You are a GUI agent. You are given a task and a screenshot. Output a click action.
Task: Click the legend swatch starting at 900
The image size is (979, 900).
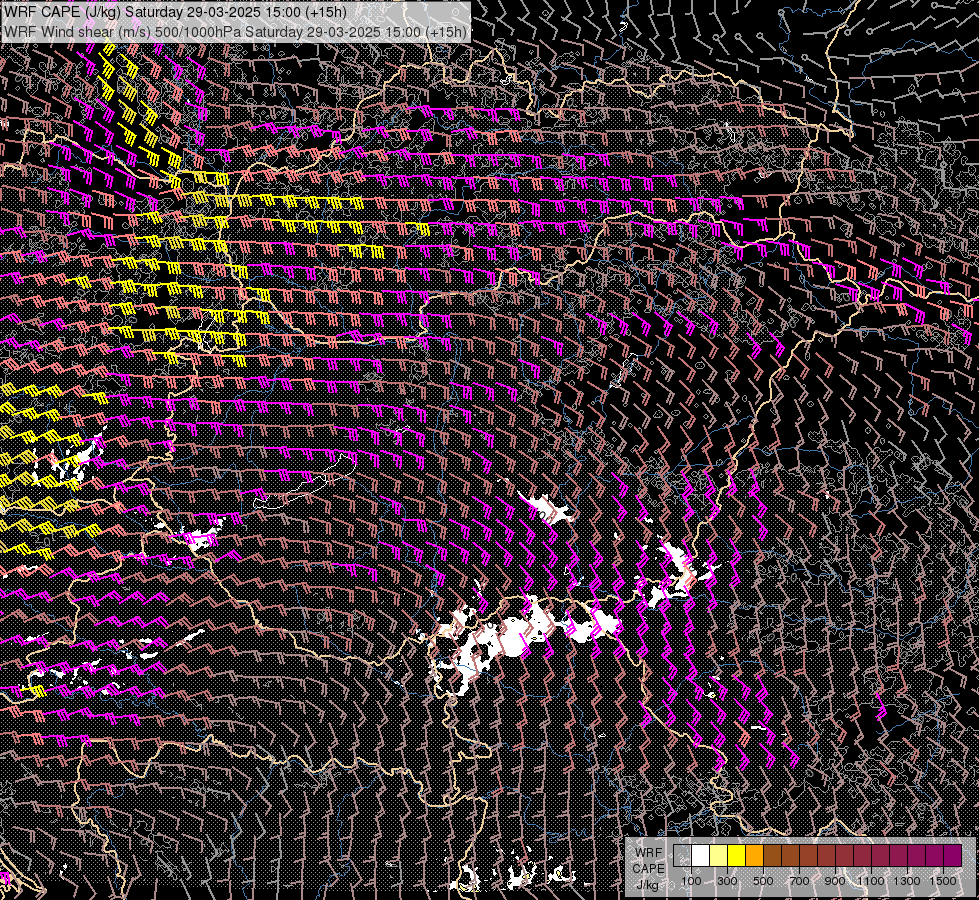coord(844,856)
